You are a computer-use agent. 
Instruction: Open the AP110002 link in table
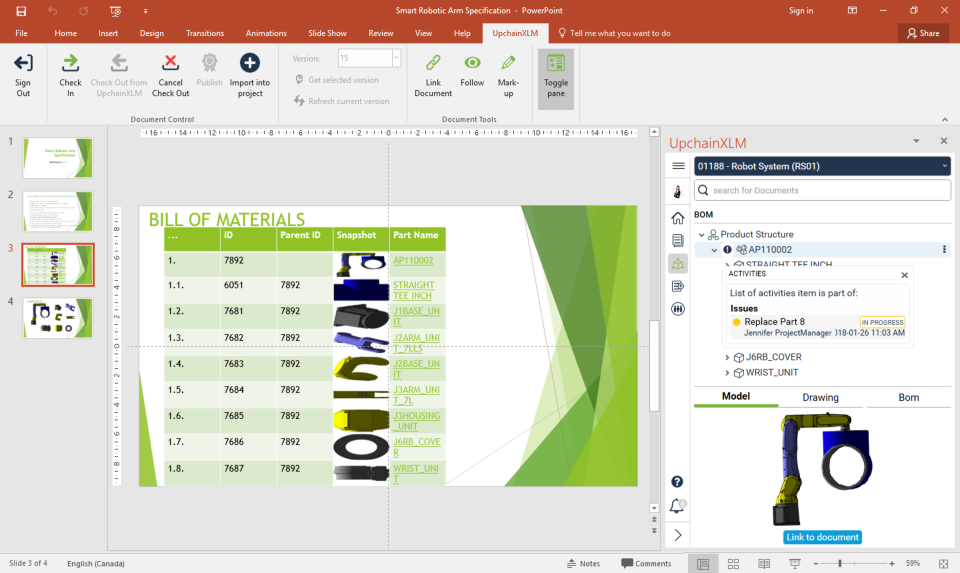point(413,260)
